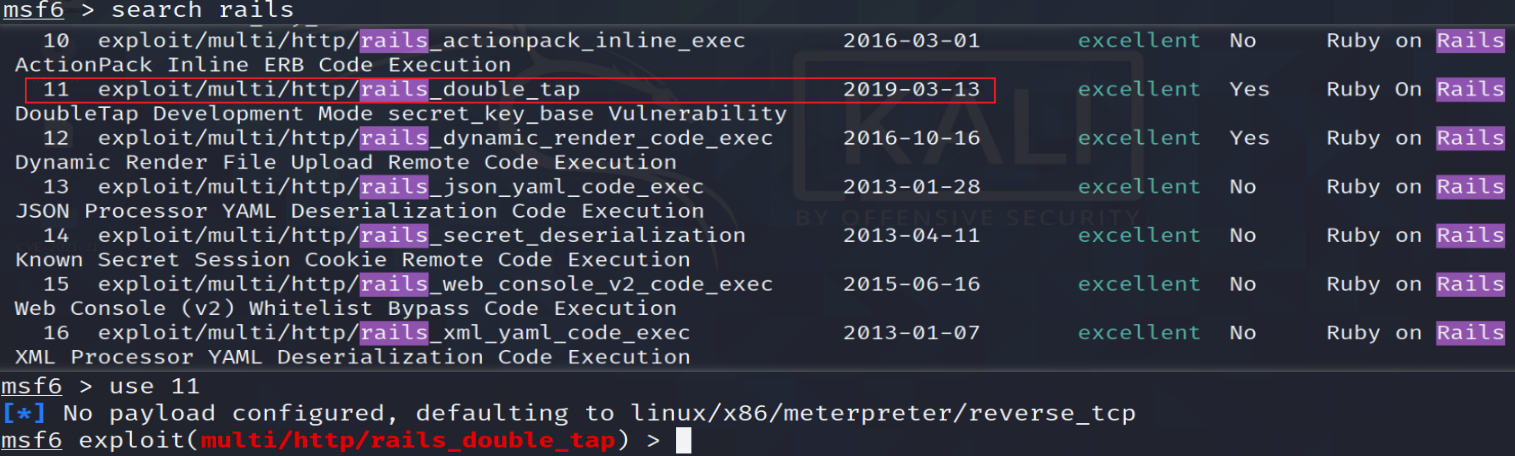The height and width of the screenshot is (456, 1515).
Task: Click rails_web_console_v2_code_exec module path
Action: coord(435,285)
